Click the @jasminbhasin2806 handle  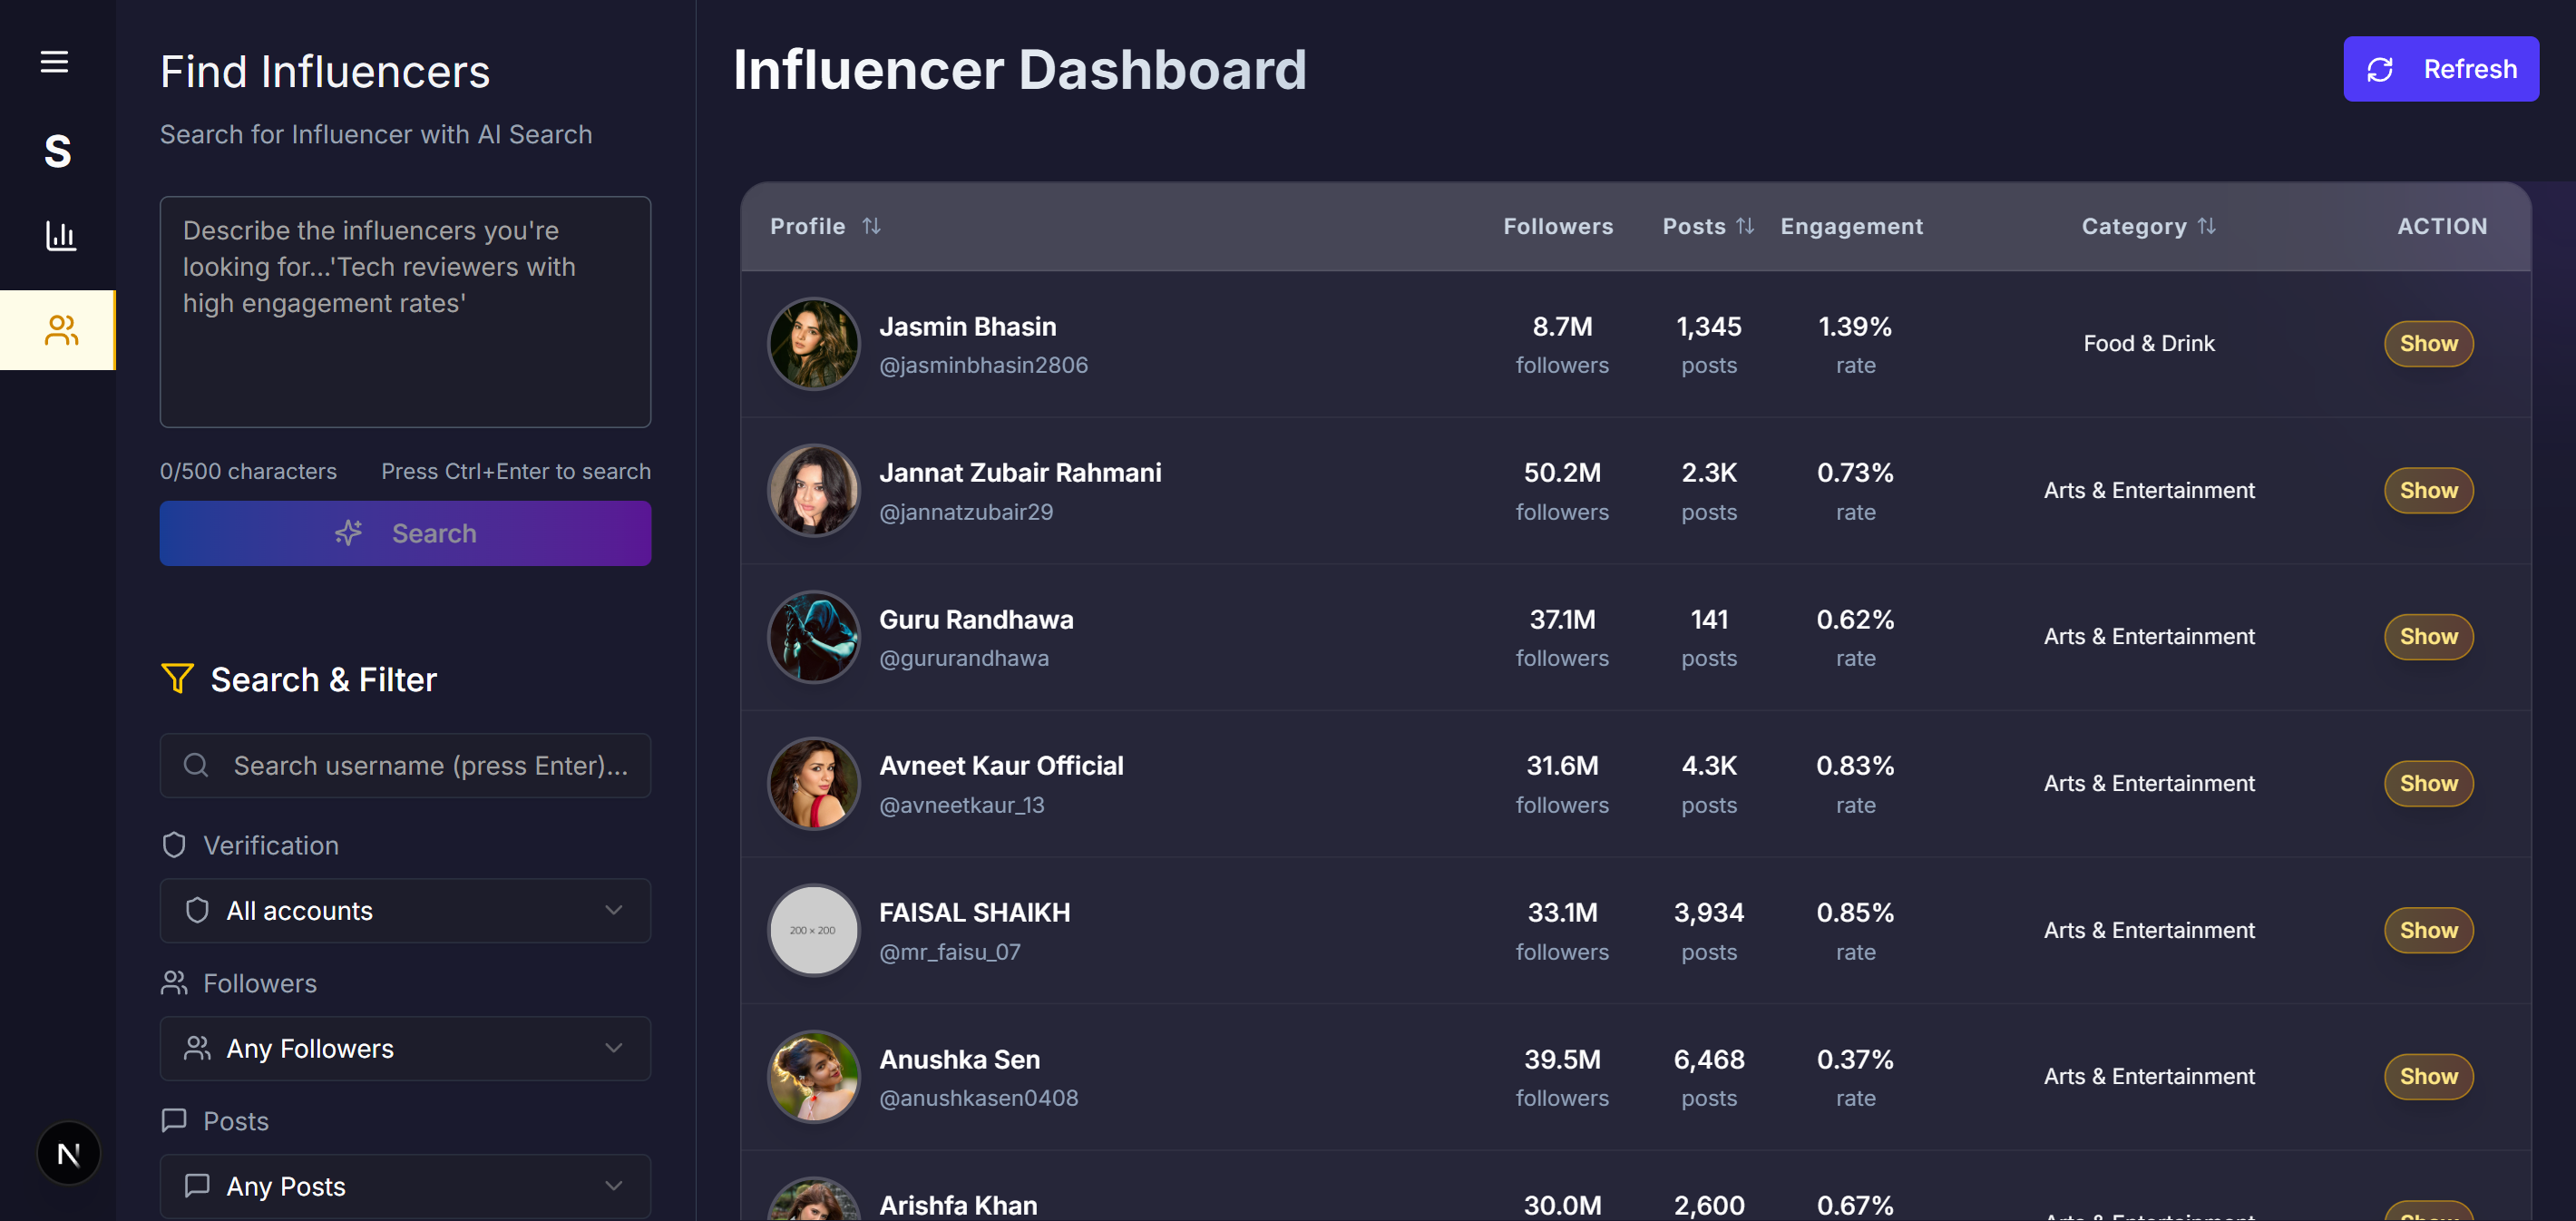pos(983,365)
